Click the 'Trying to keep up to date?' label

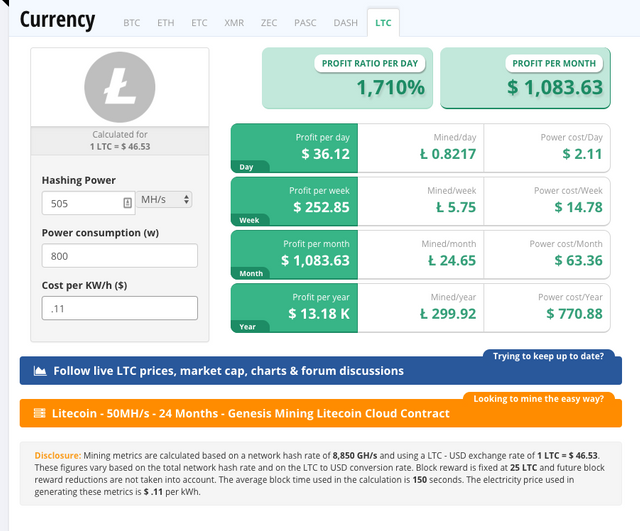coord(548,356)
